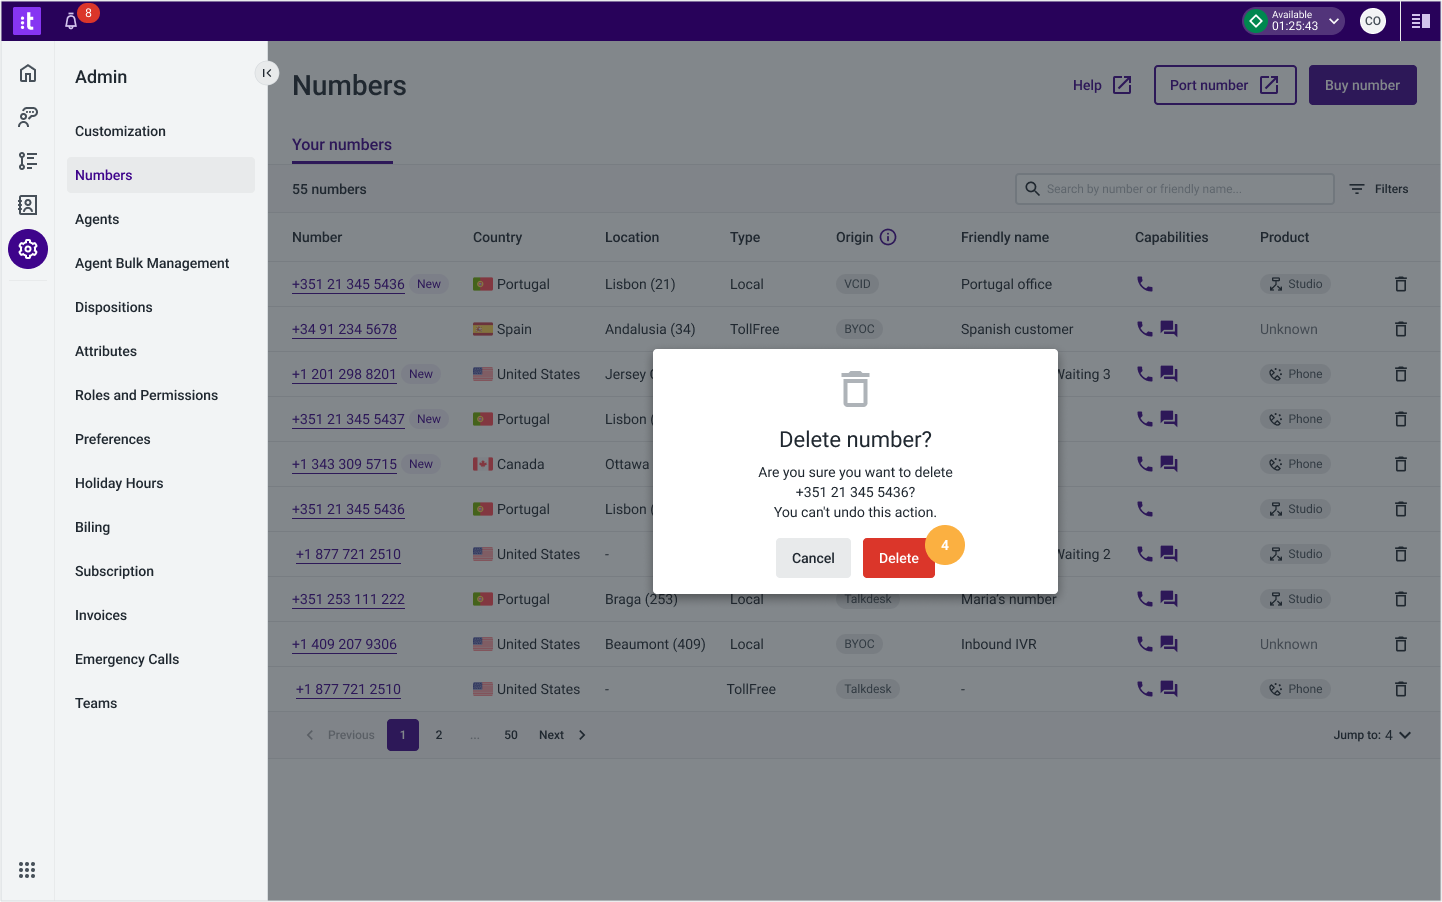This screenshot has height=902, width=1442.
Task: Expand the Jump to page selector
Action: point(1373,734)
